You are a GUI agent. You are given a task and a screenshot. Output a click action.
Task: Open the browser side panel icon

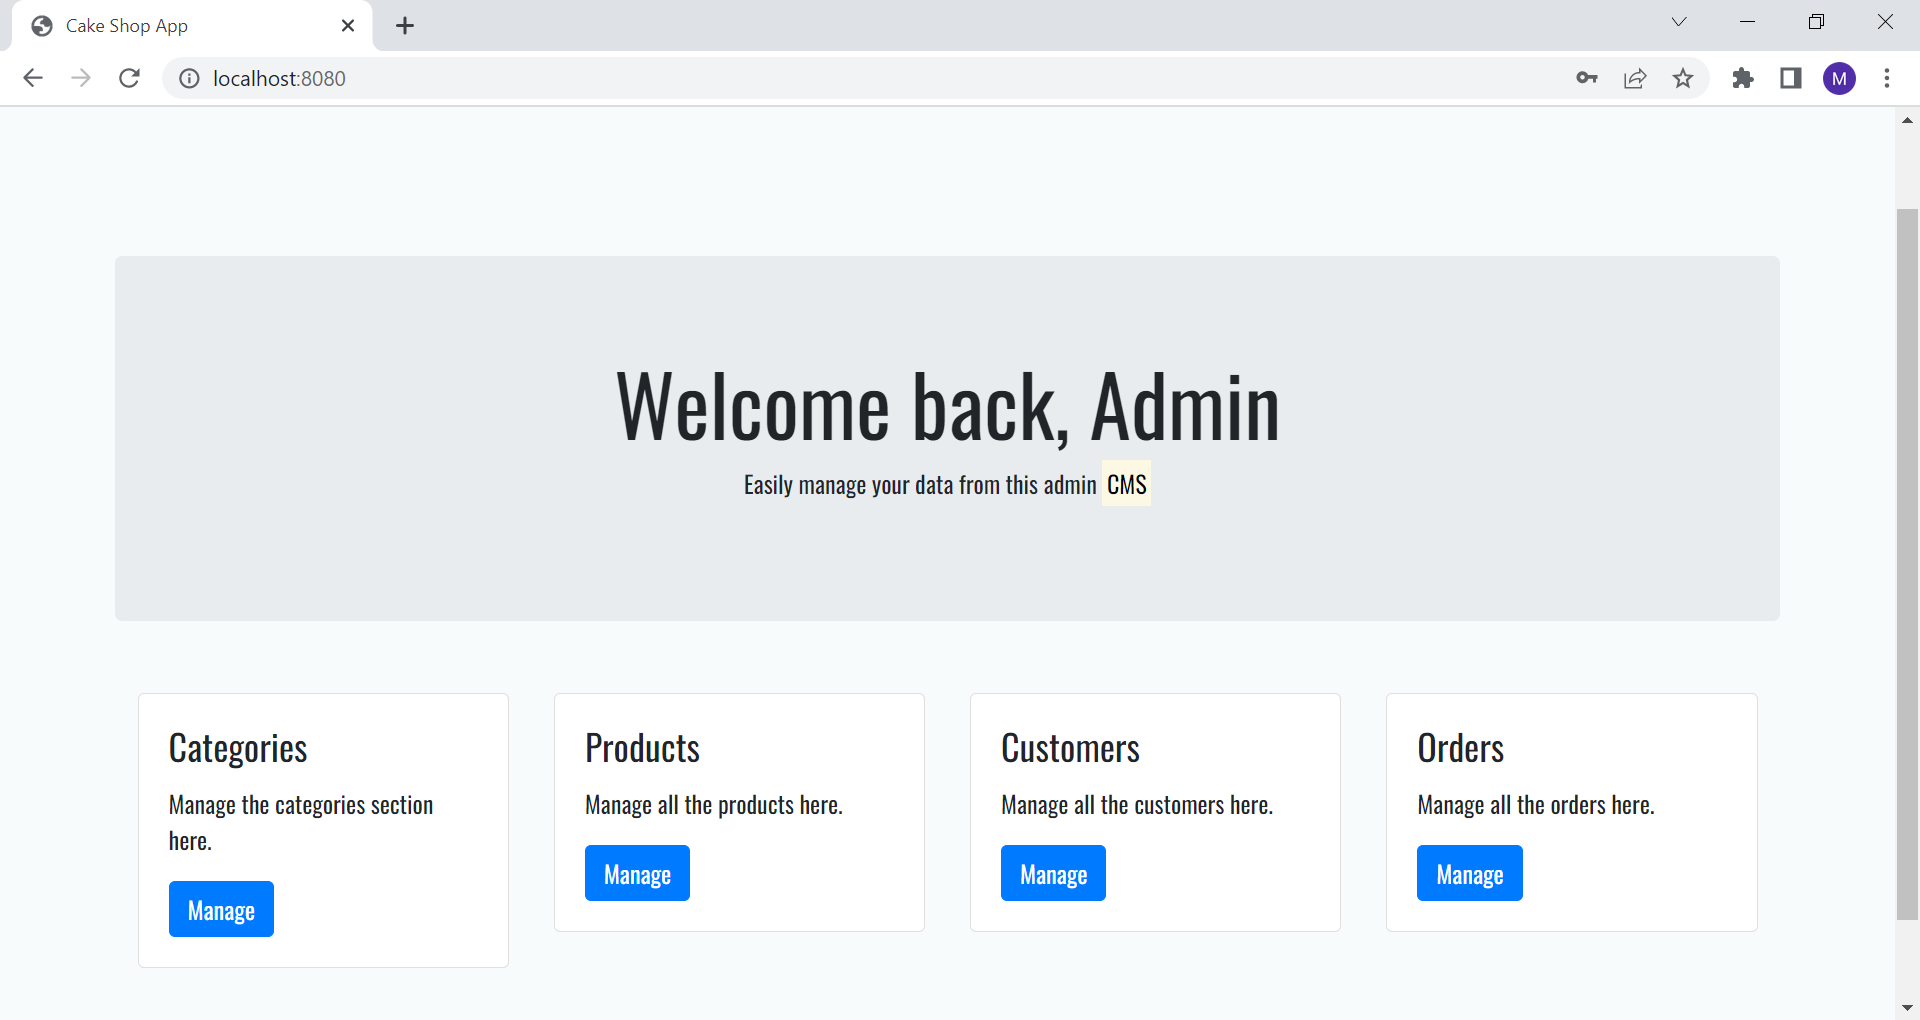(1791, 78)
